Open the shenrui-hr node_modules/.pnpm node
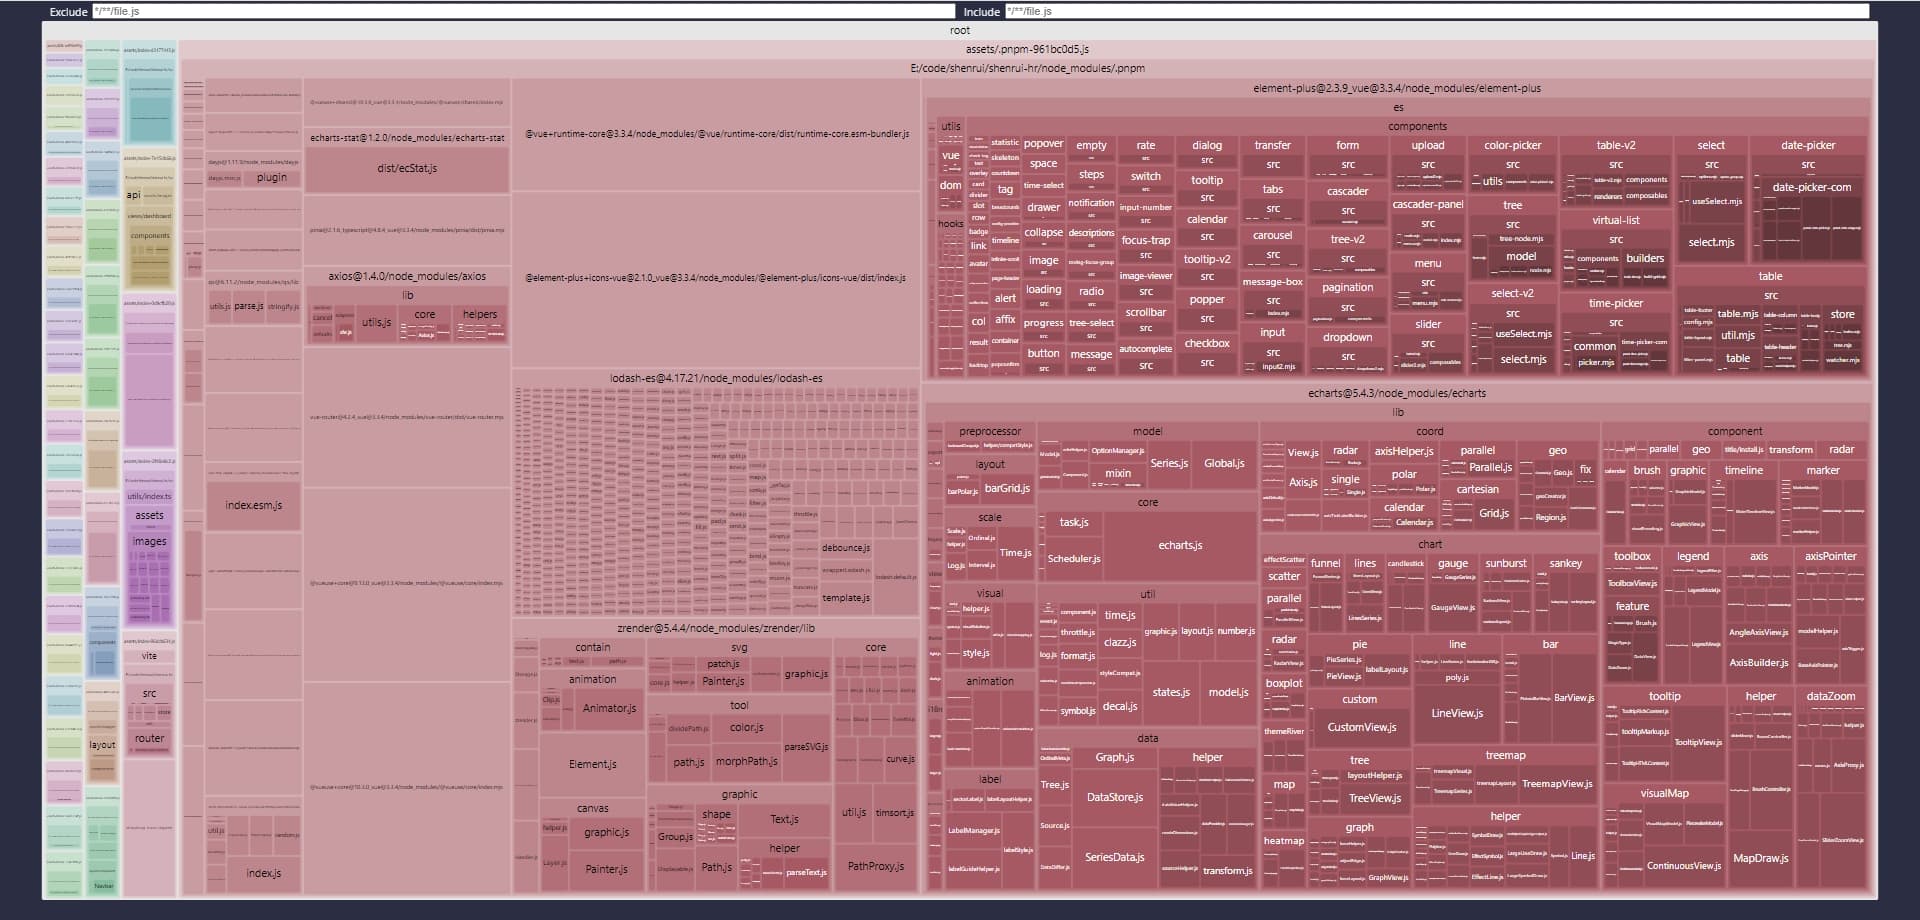Image resolution: width=1920 pixels, height=920 pixels. tap(1027, 68)
